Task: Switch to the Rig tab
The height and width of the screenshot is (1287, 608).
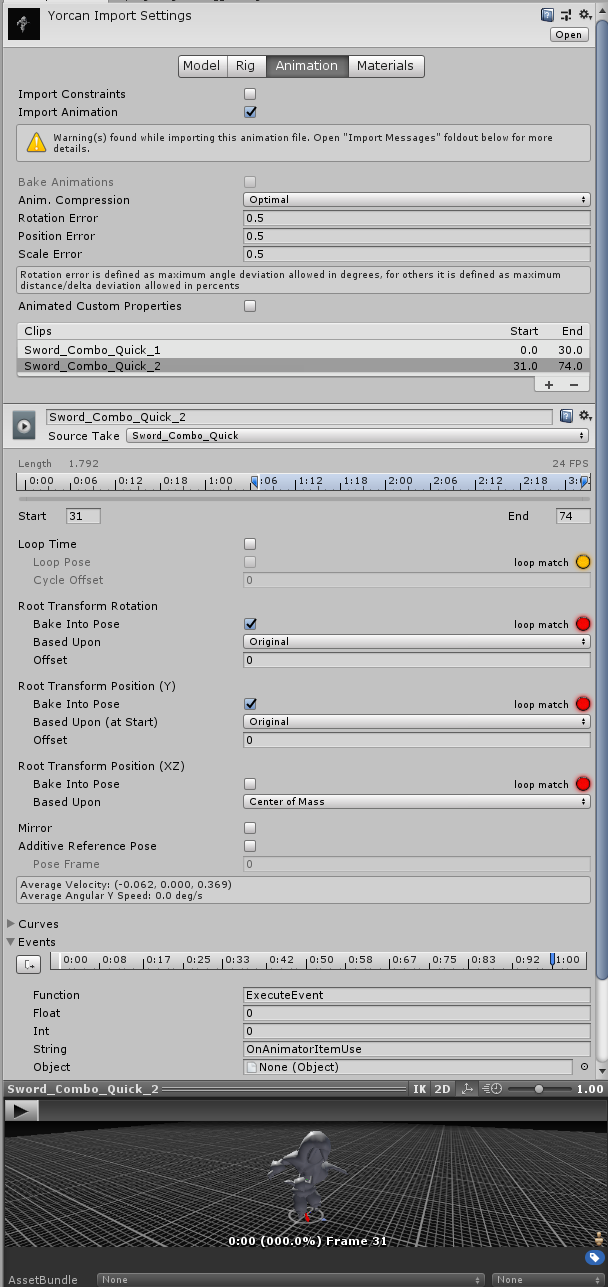Action: coord(246,66)
